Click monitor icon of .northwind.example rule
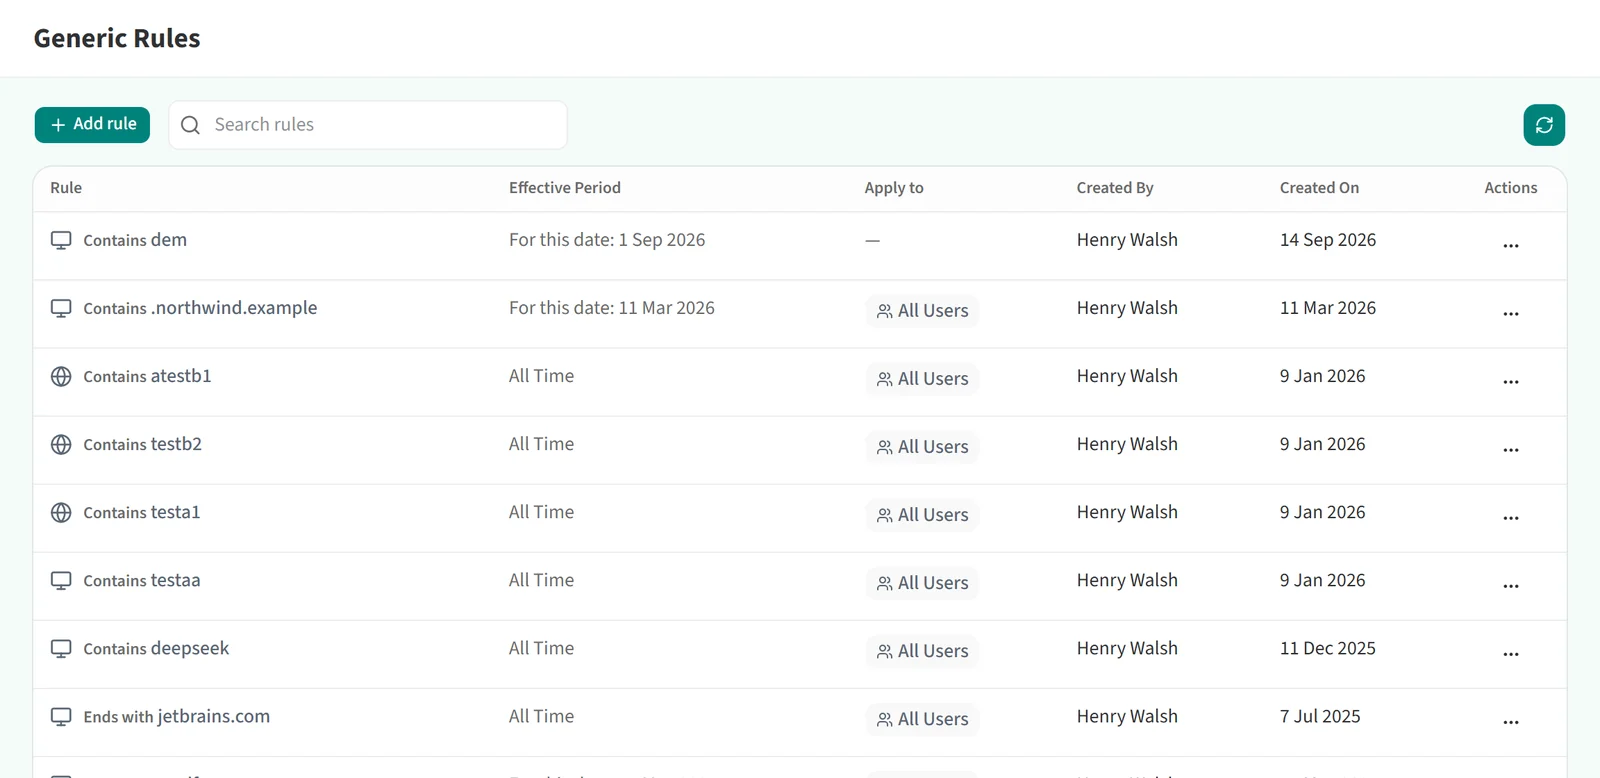Screen dimensions: 1600x778 pyautogui.click(x=61, y=309)
